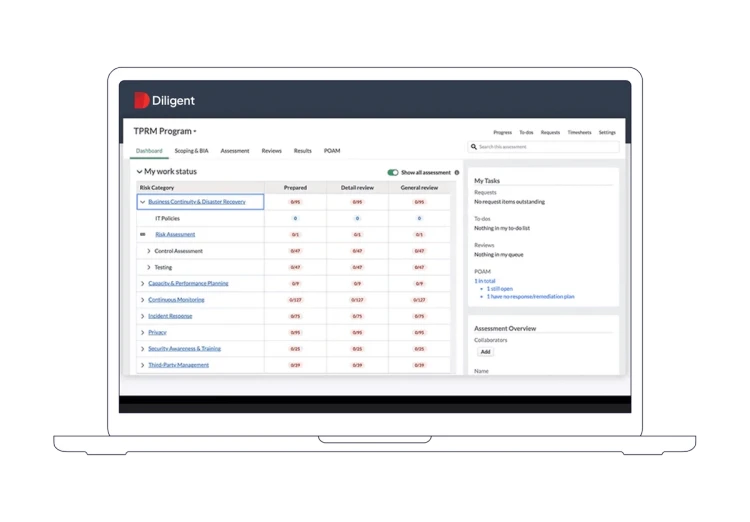Screen dimensions: 750x522
Task: Expand the Incident Response row
Action: click(143, 316)
